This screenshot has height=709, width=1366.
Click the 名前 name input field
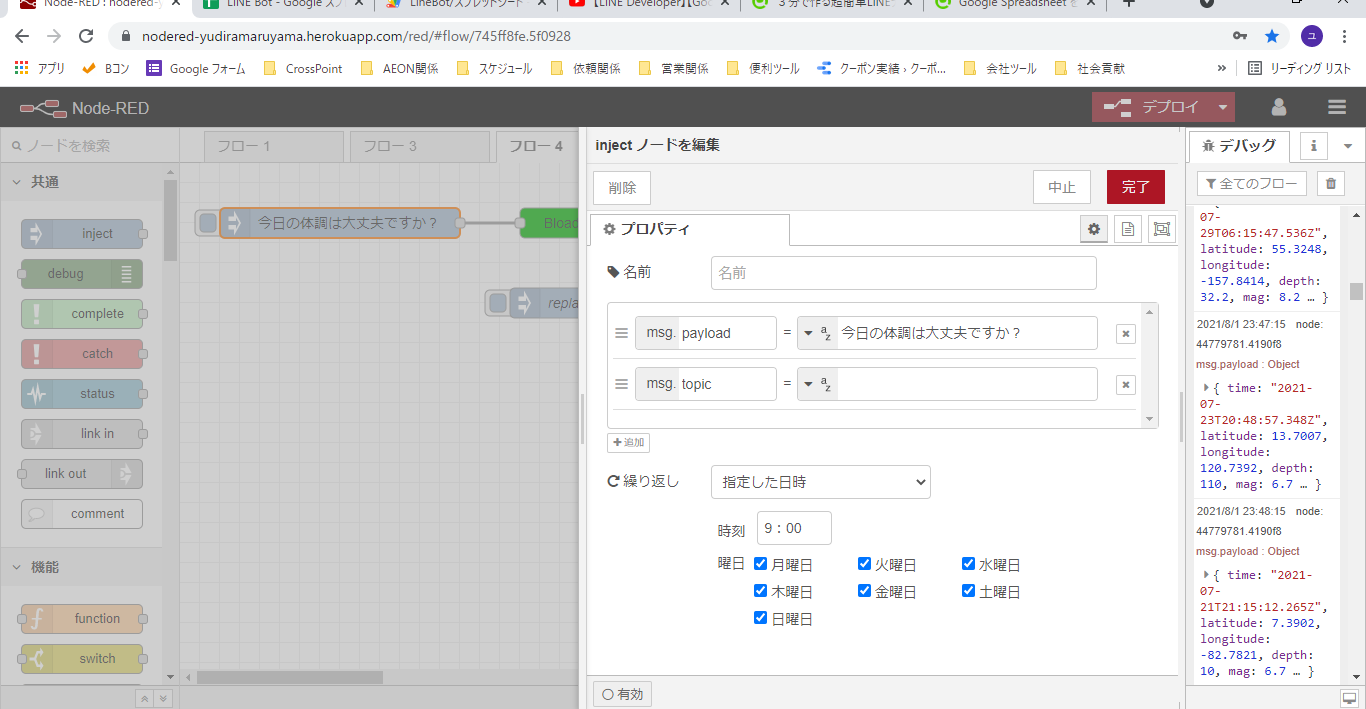tap(904, 273)
